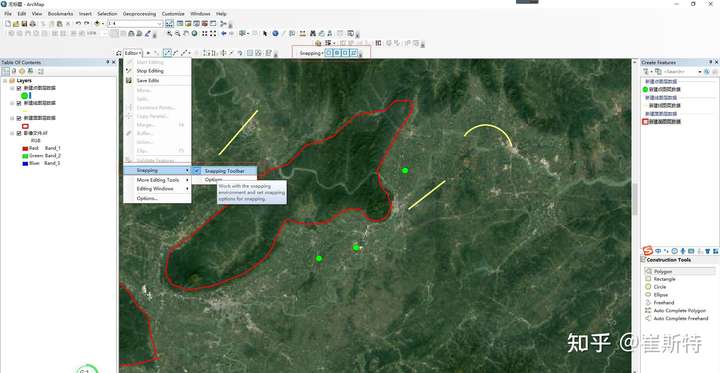720x373 pixels.
Task: Select the Zoom In tool
Action: click(x=170, y=34)
